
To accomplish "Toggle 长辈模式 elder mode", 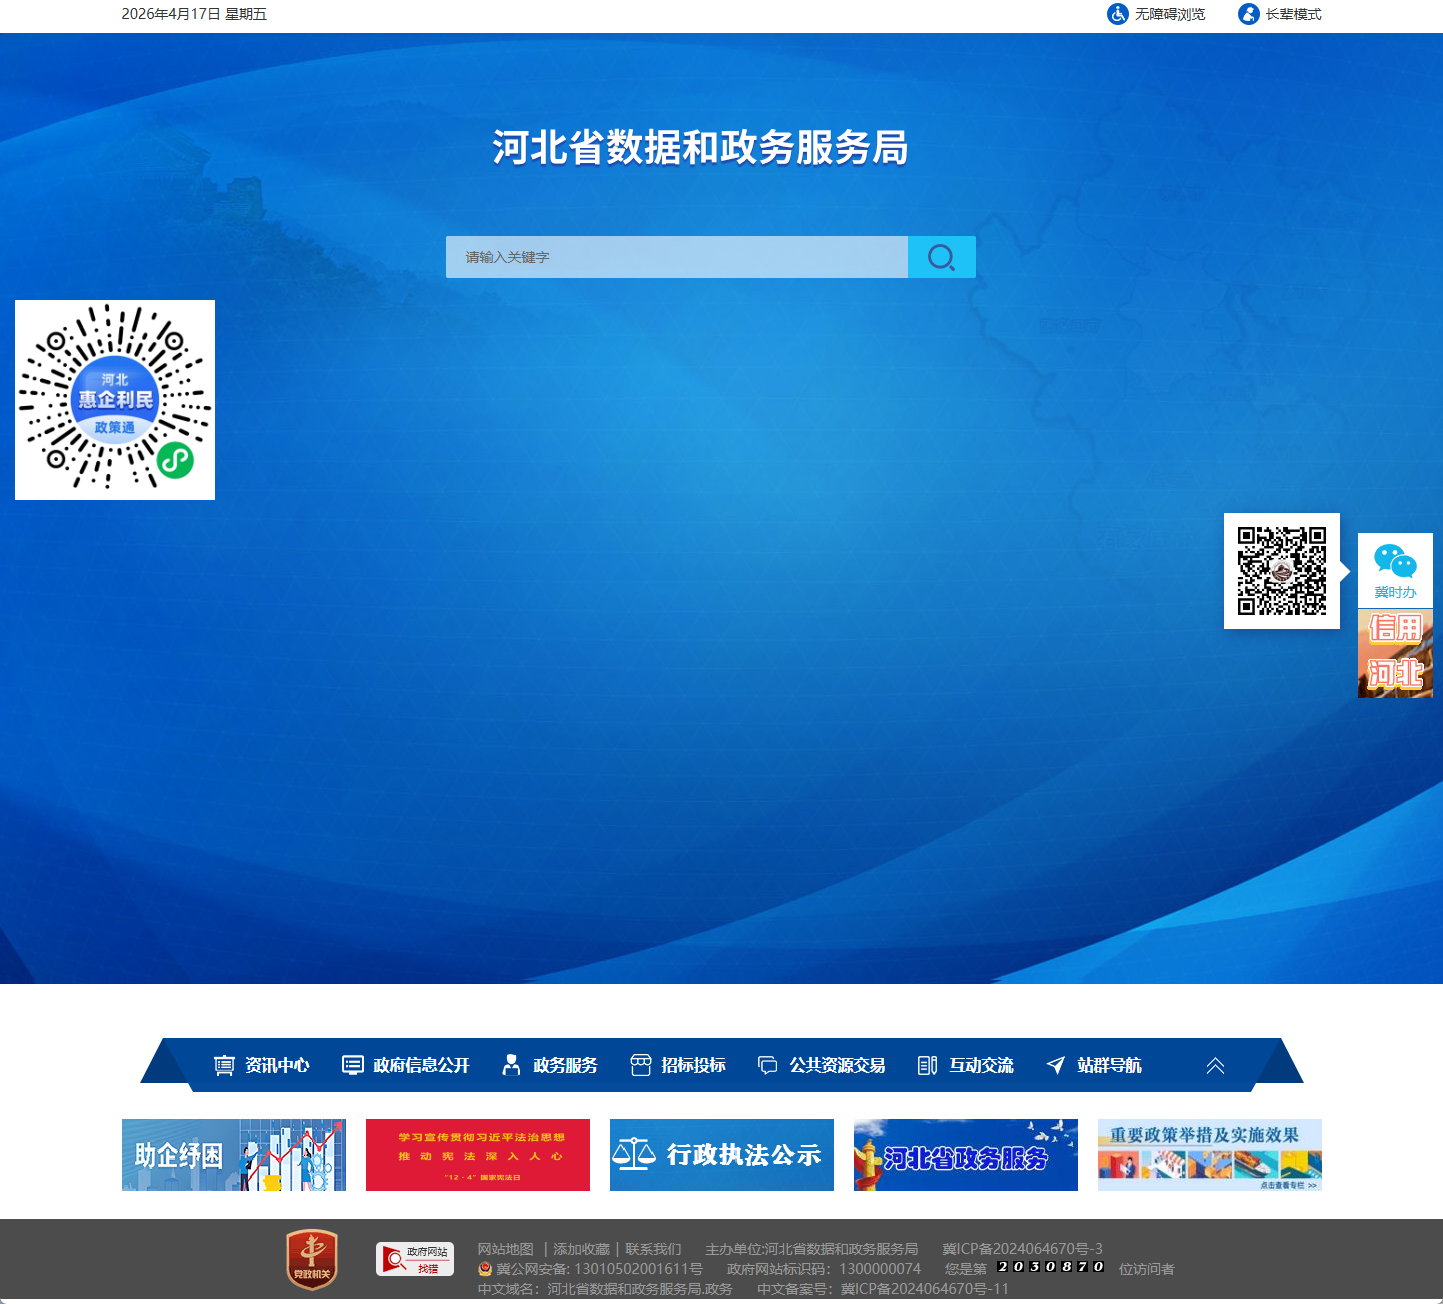I will (x=1280, y=14).
